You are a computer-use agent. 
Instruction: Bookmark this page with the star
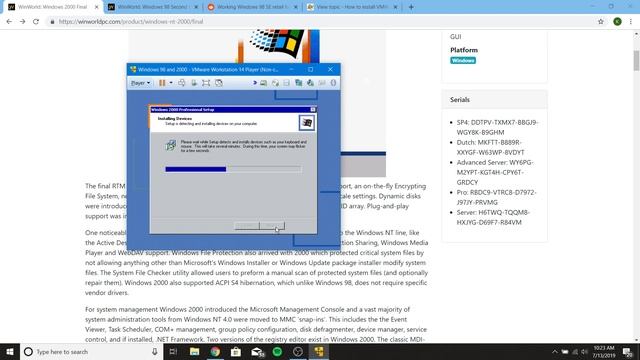(601, 22)
